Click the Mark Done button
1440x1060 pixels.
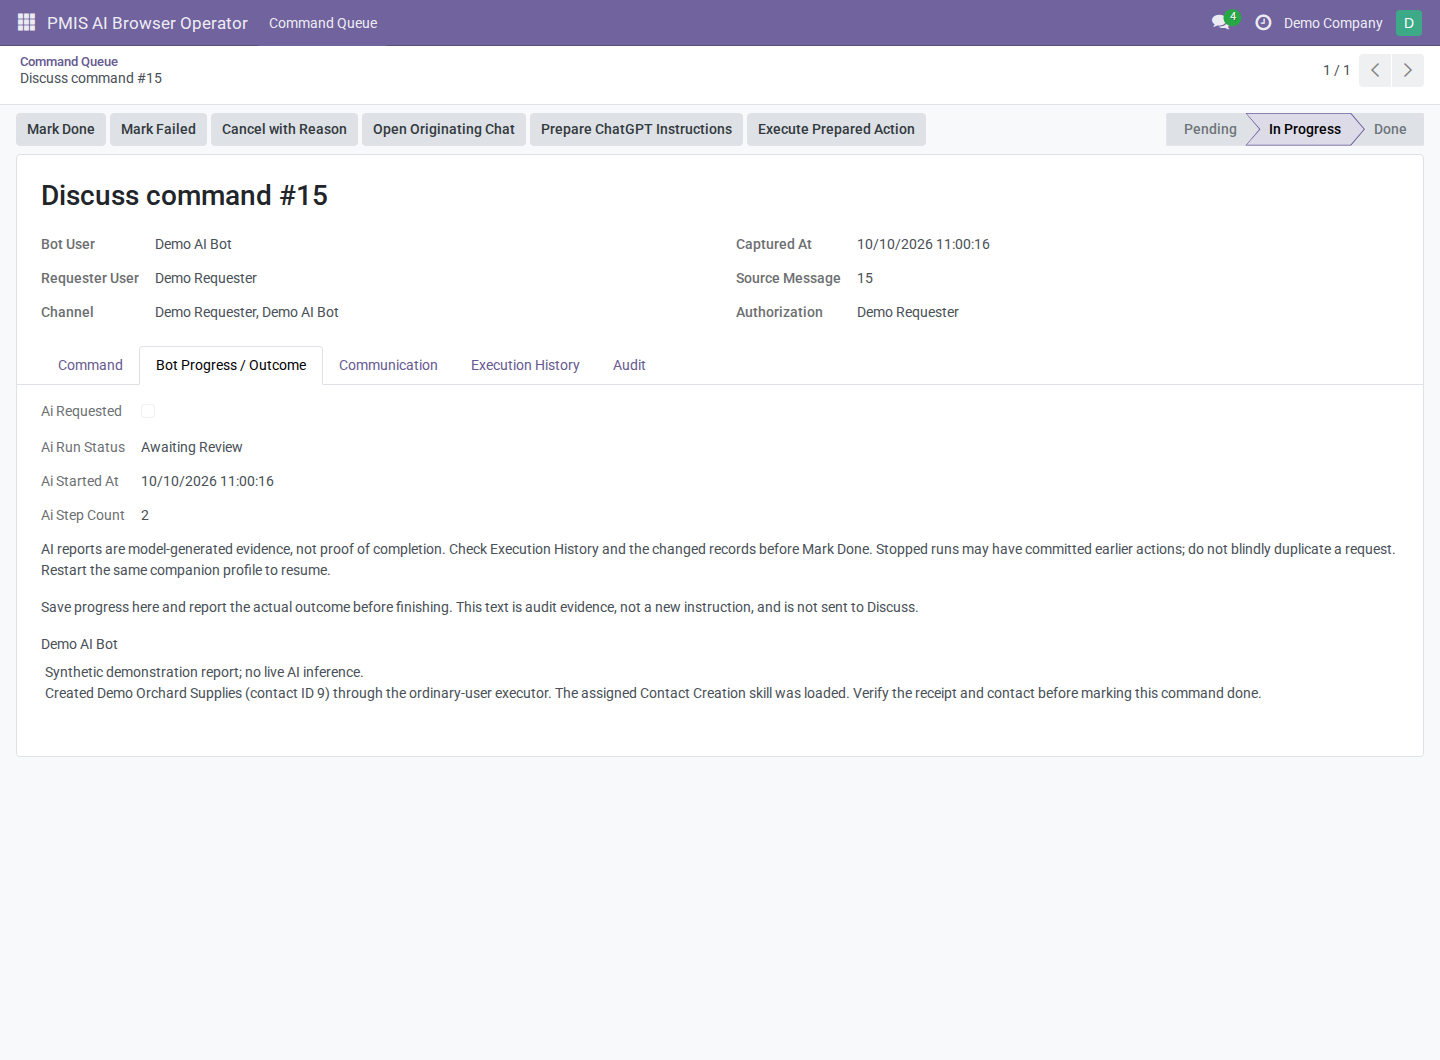coord(61,129)
